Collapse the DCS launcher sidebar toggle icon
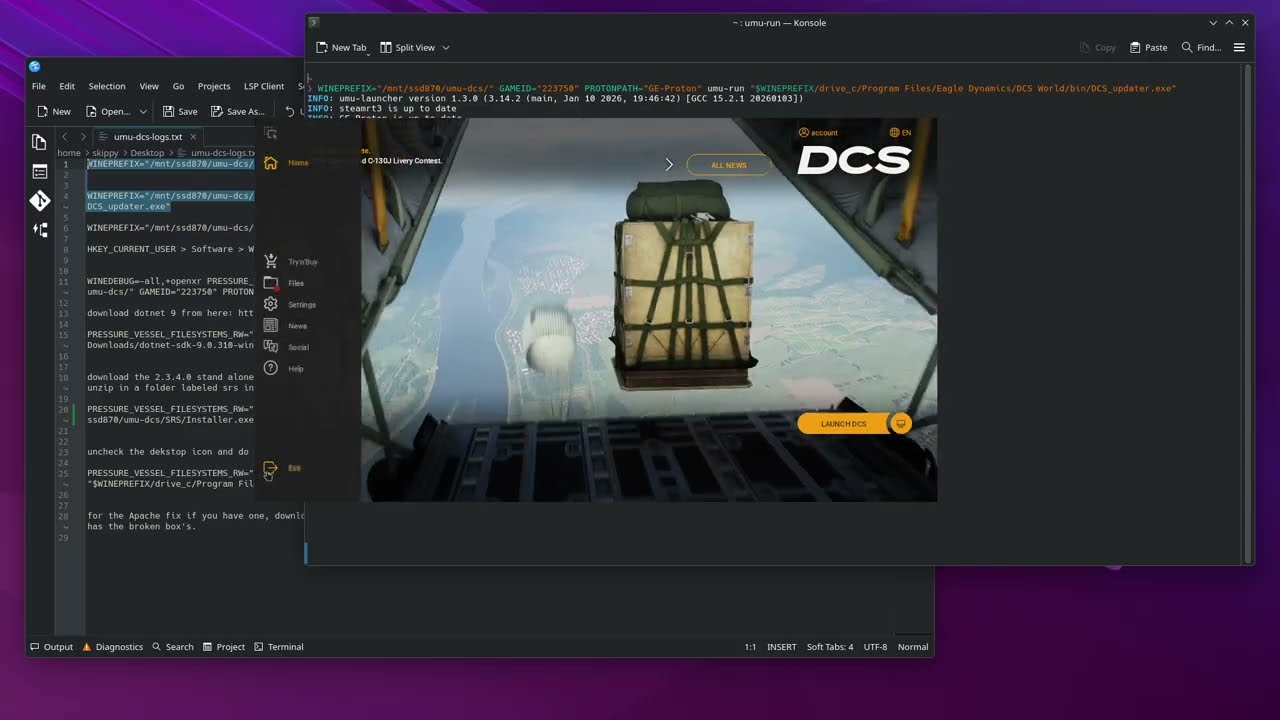This screenshot has width=1280, height=720. (x=270, y=133)
